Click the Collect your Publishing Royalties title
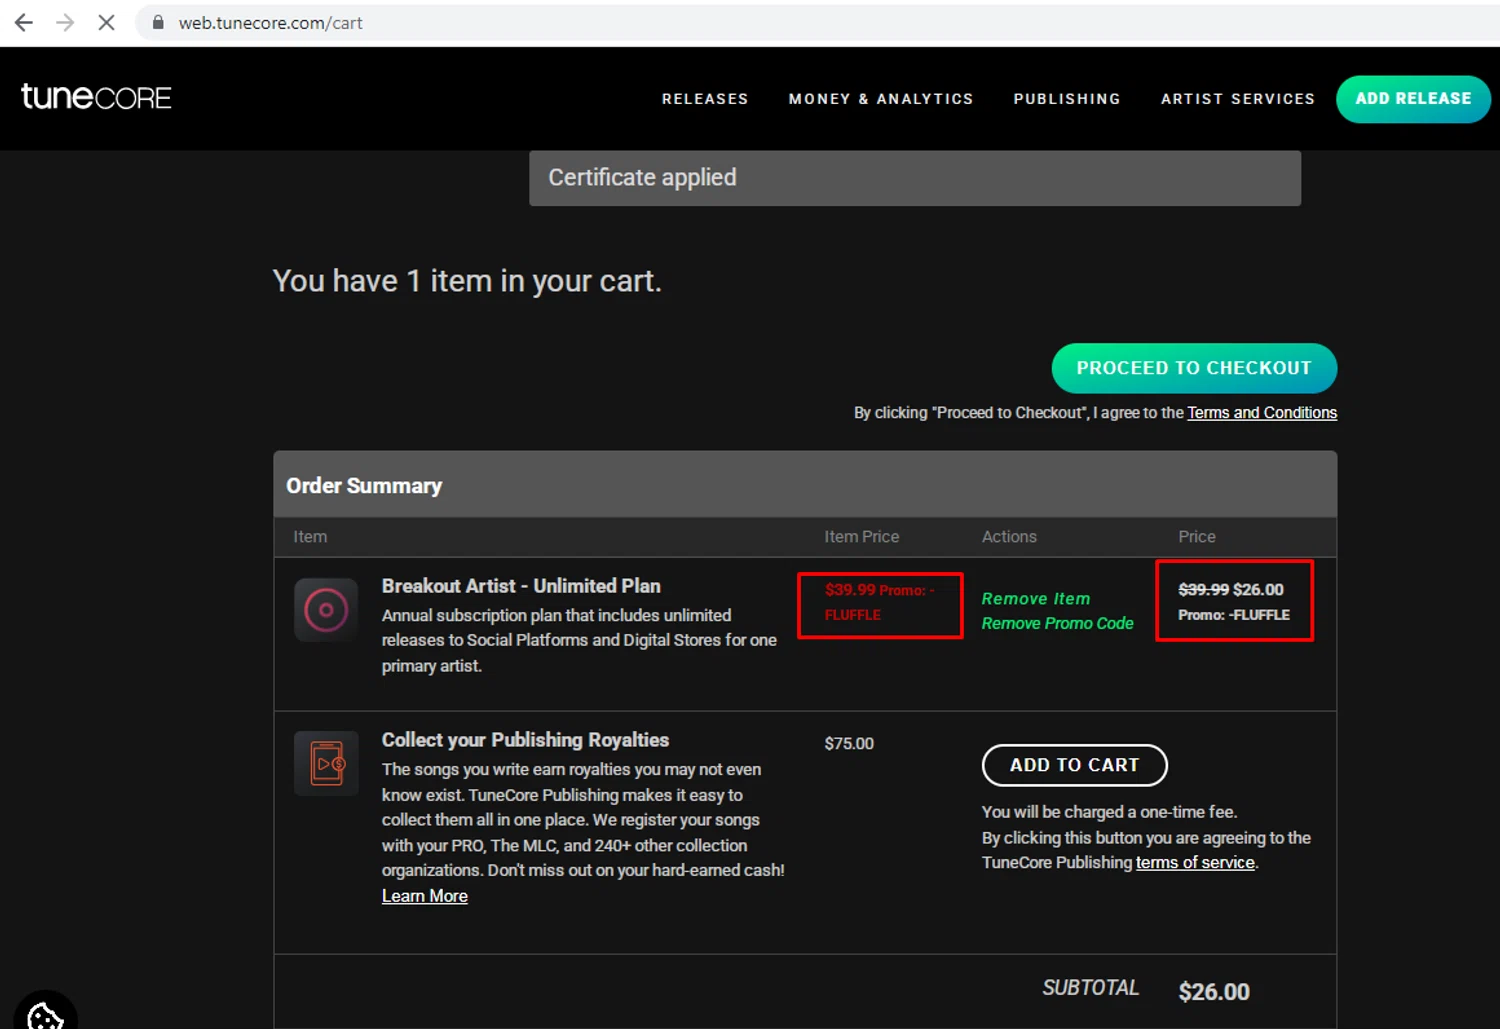The image size is (1500, 1029). tap(525, 740)
